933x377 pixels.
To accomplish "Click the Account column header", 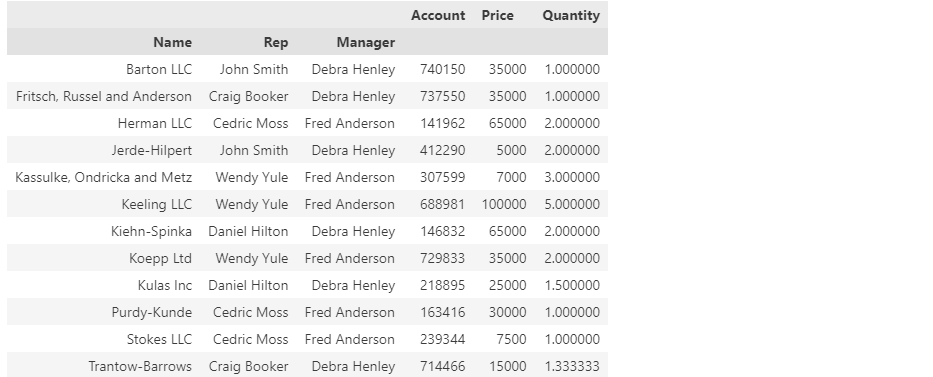I will [x=438, y=15].
